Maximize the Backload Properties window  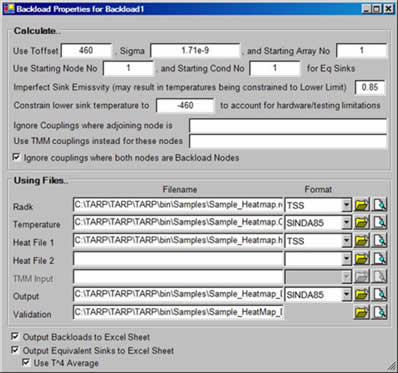[376, 9]
